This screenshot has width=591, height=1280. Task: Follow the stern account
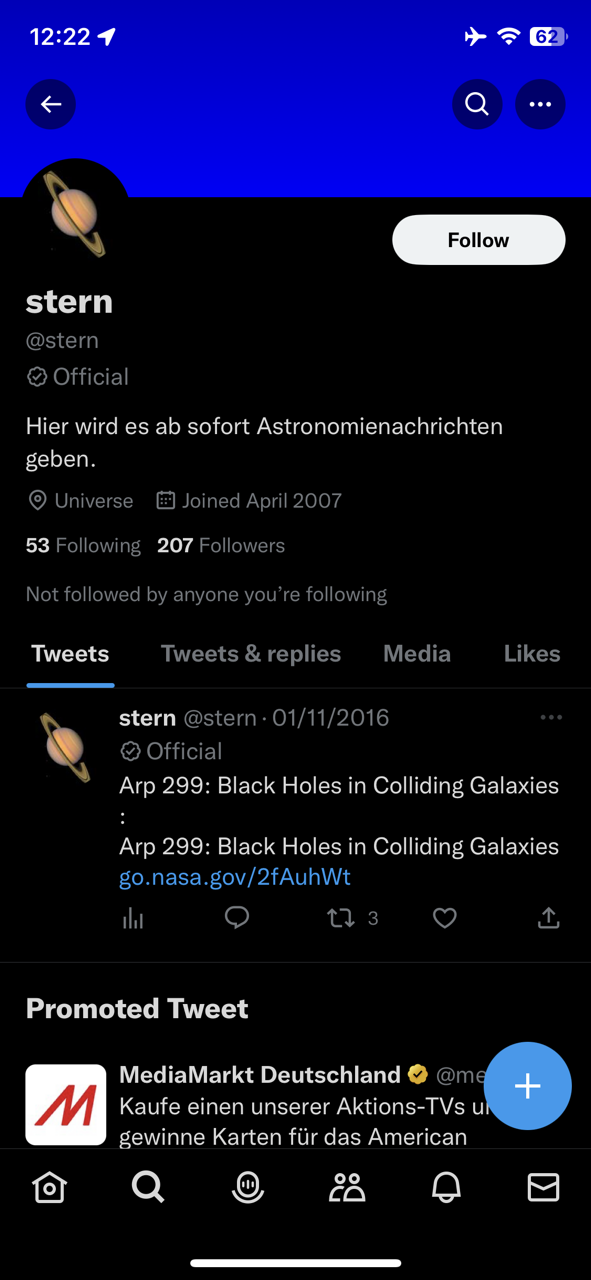(478, 240)
